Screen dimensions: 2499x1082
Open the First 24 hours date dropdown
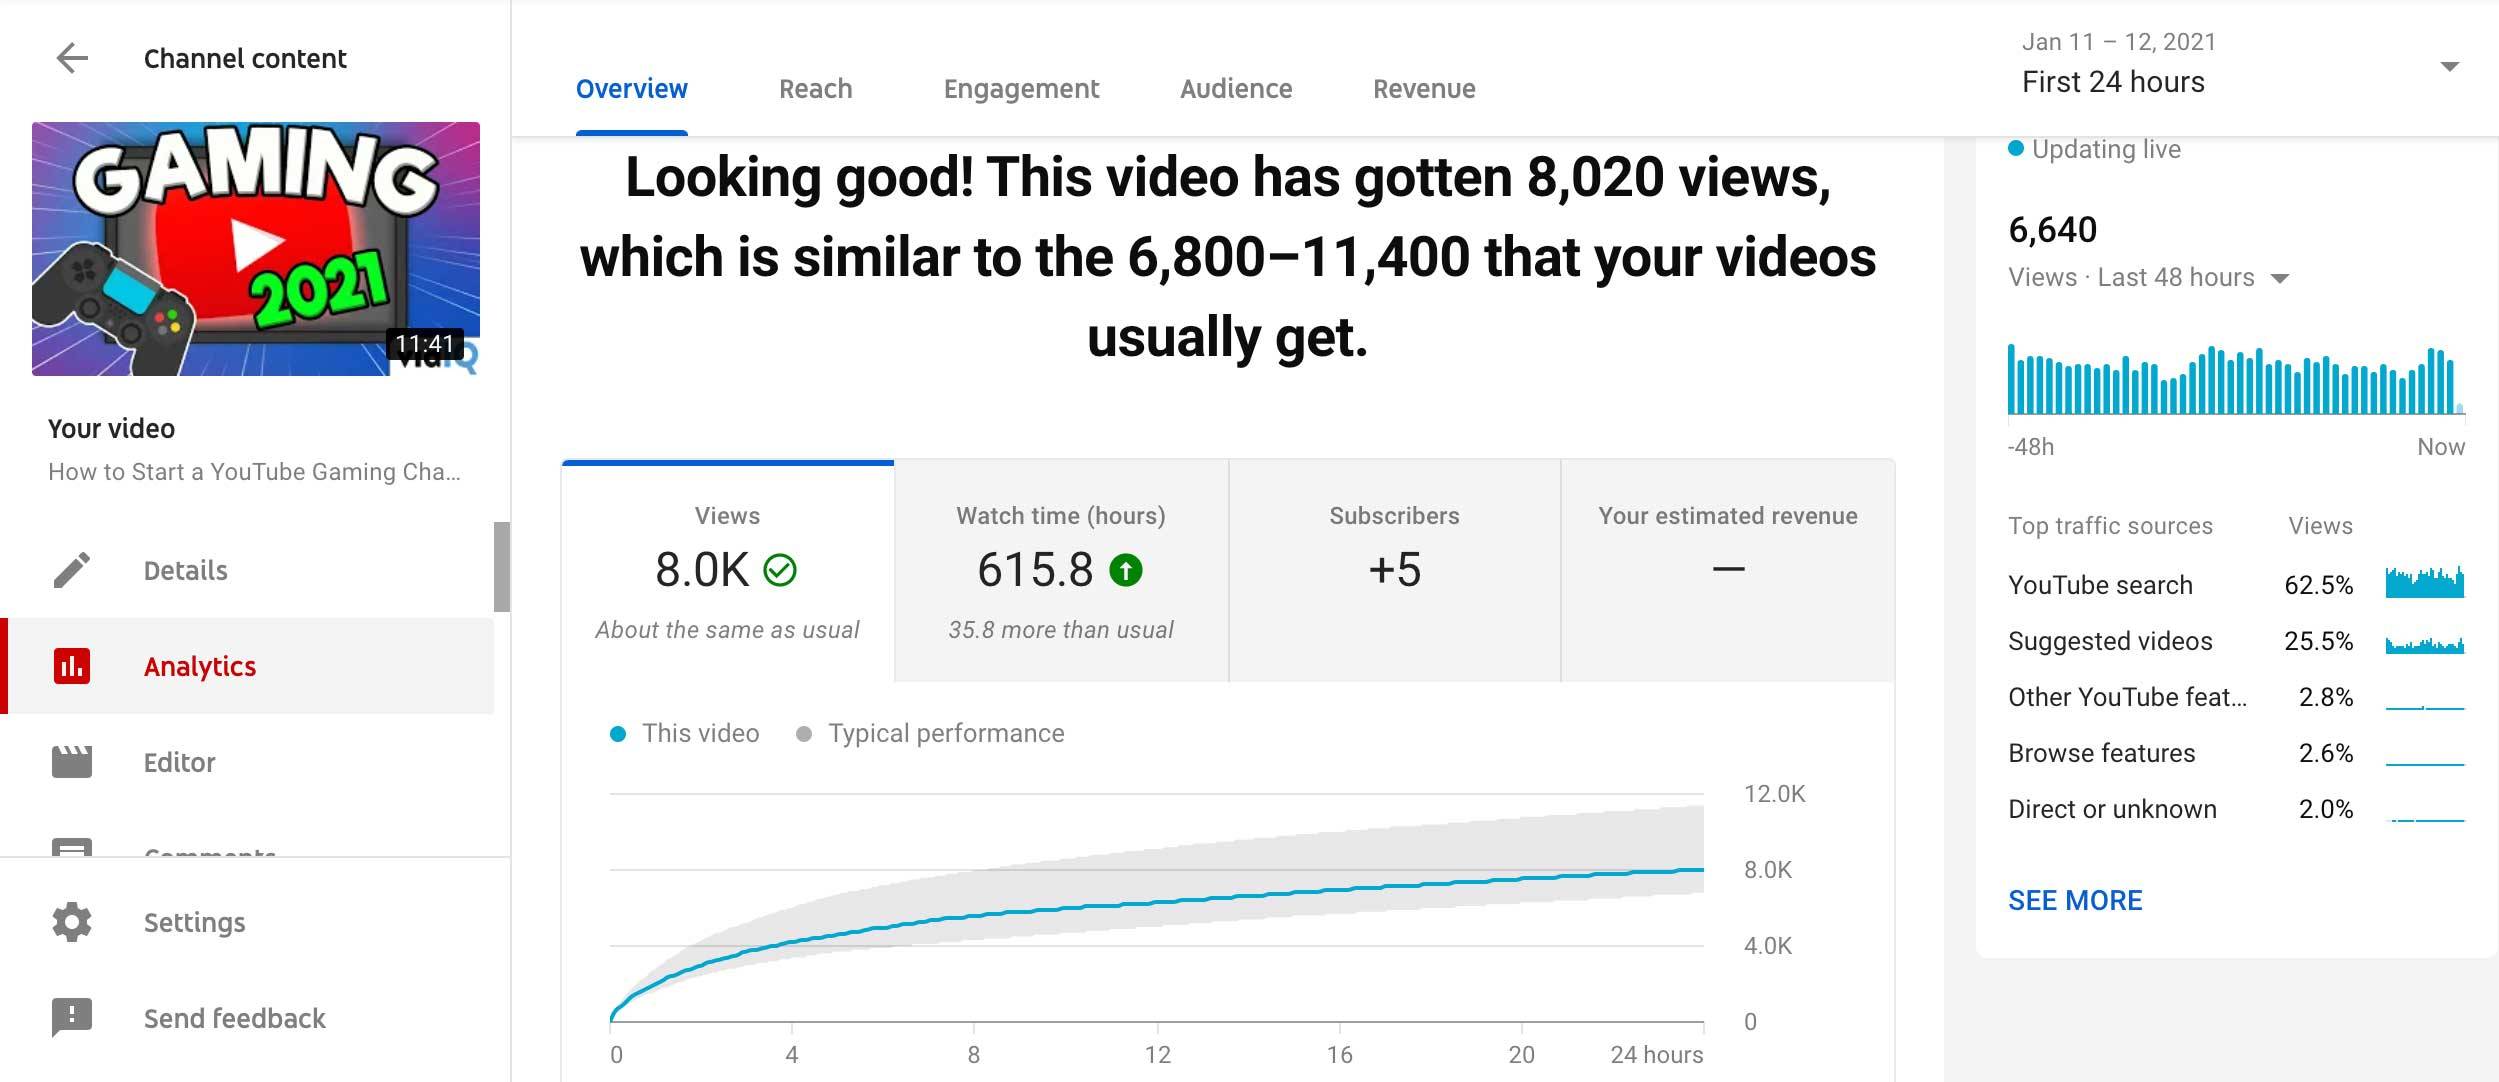point(2449,67)
